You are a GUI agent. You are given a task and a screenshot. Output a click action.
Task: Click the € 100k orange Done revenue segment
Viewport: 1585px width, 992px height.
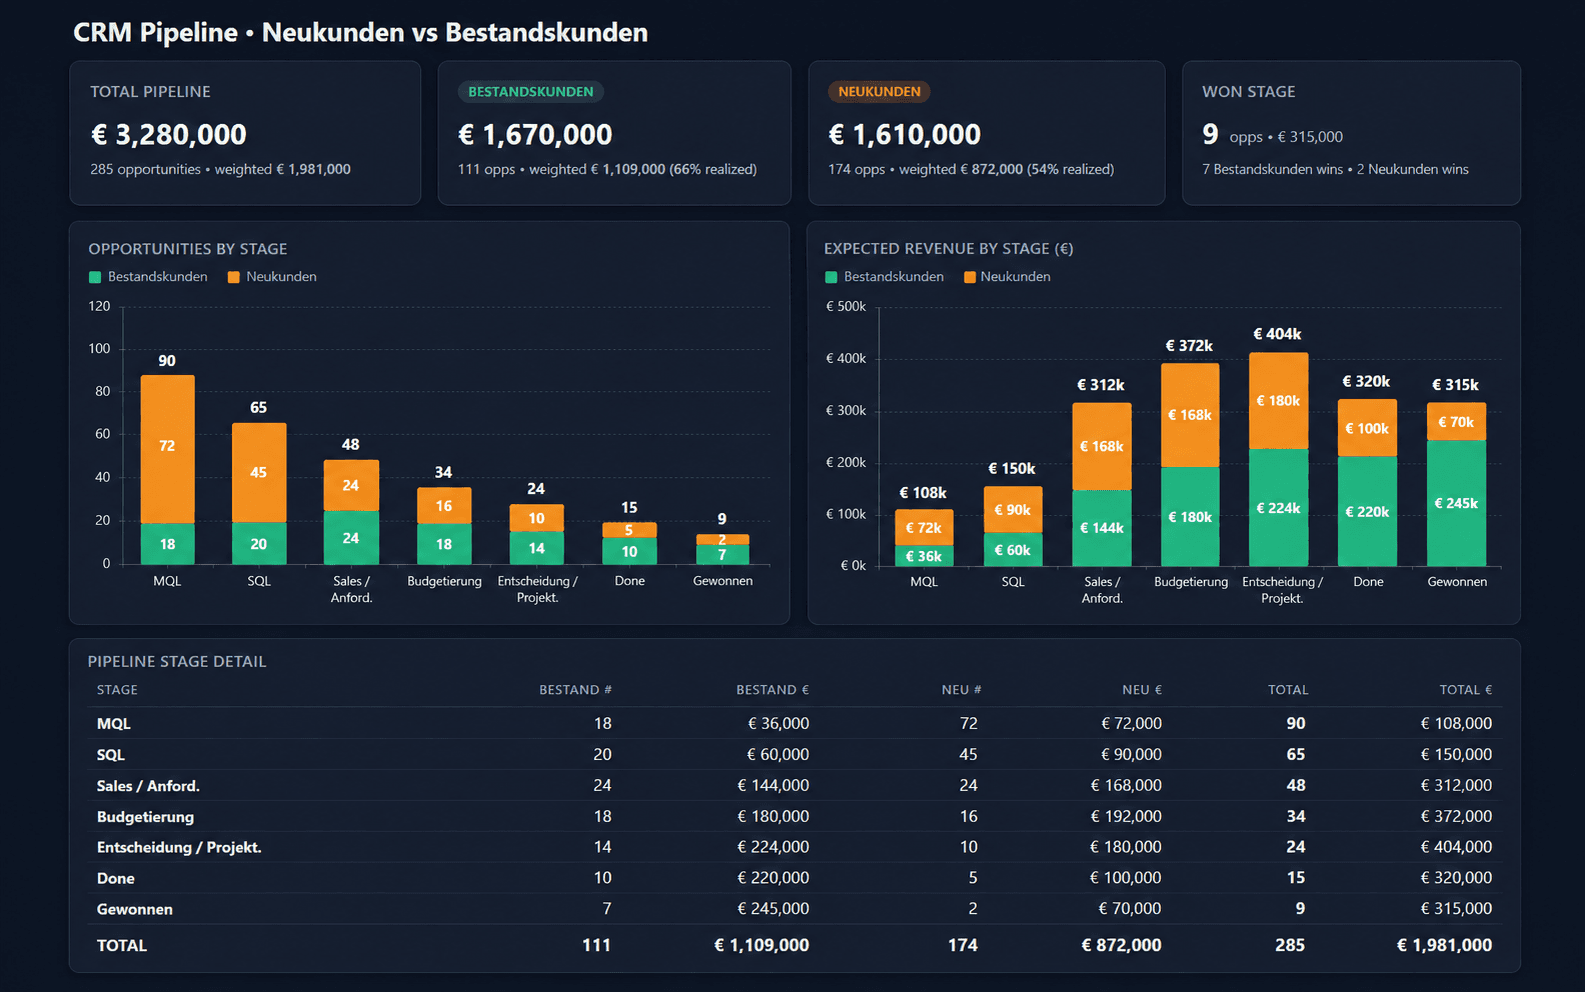point(1367,428)
